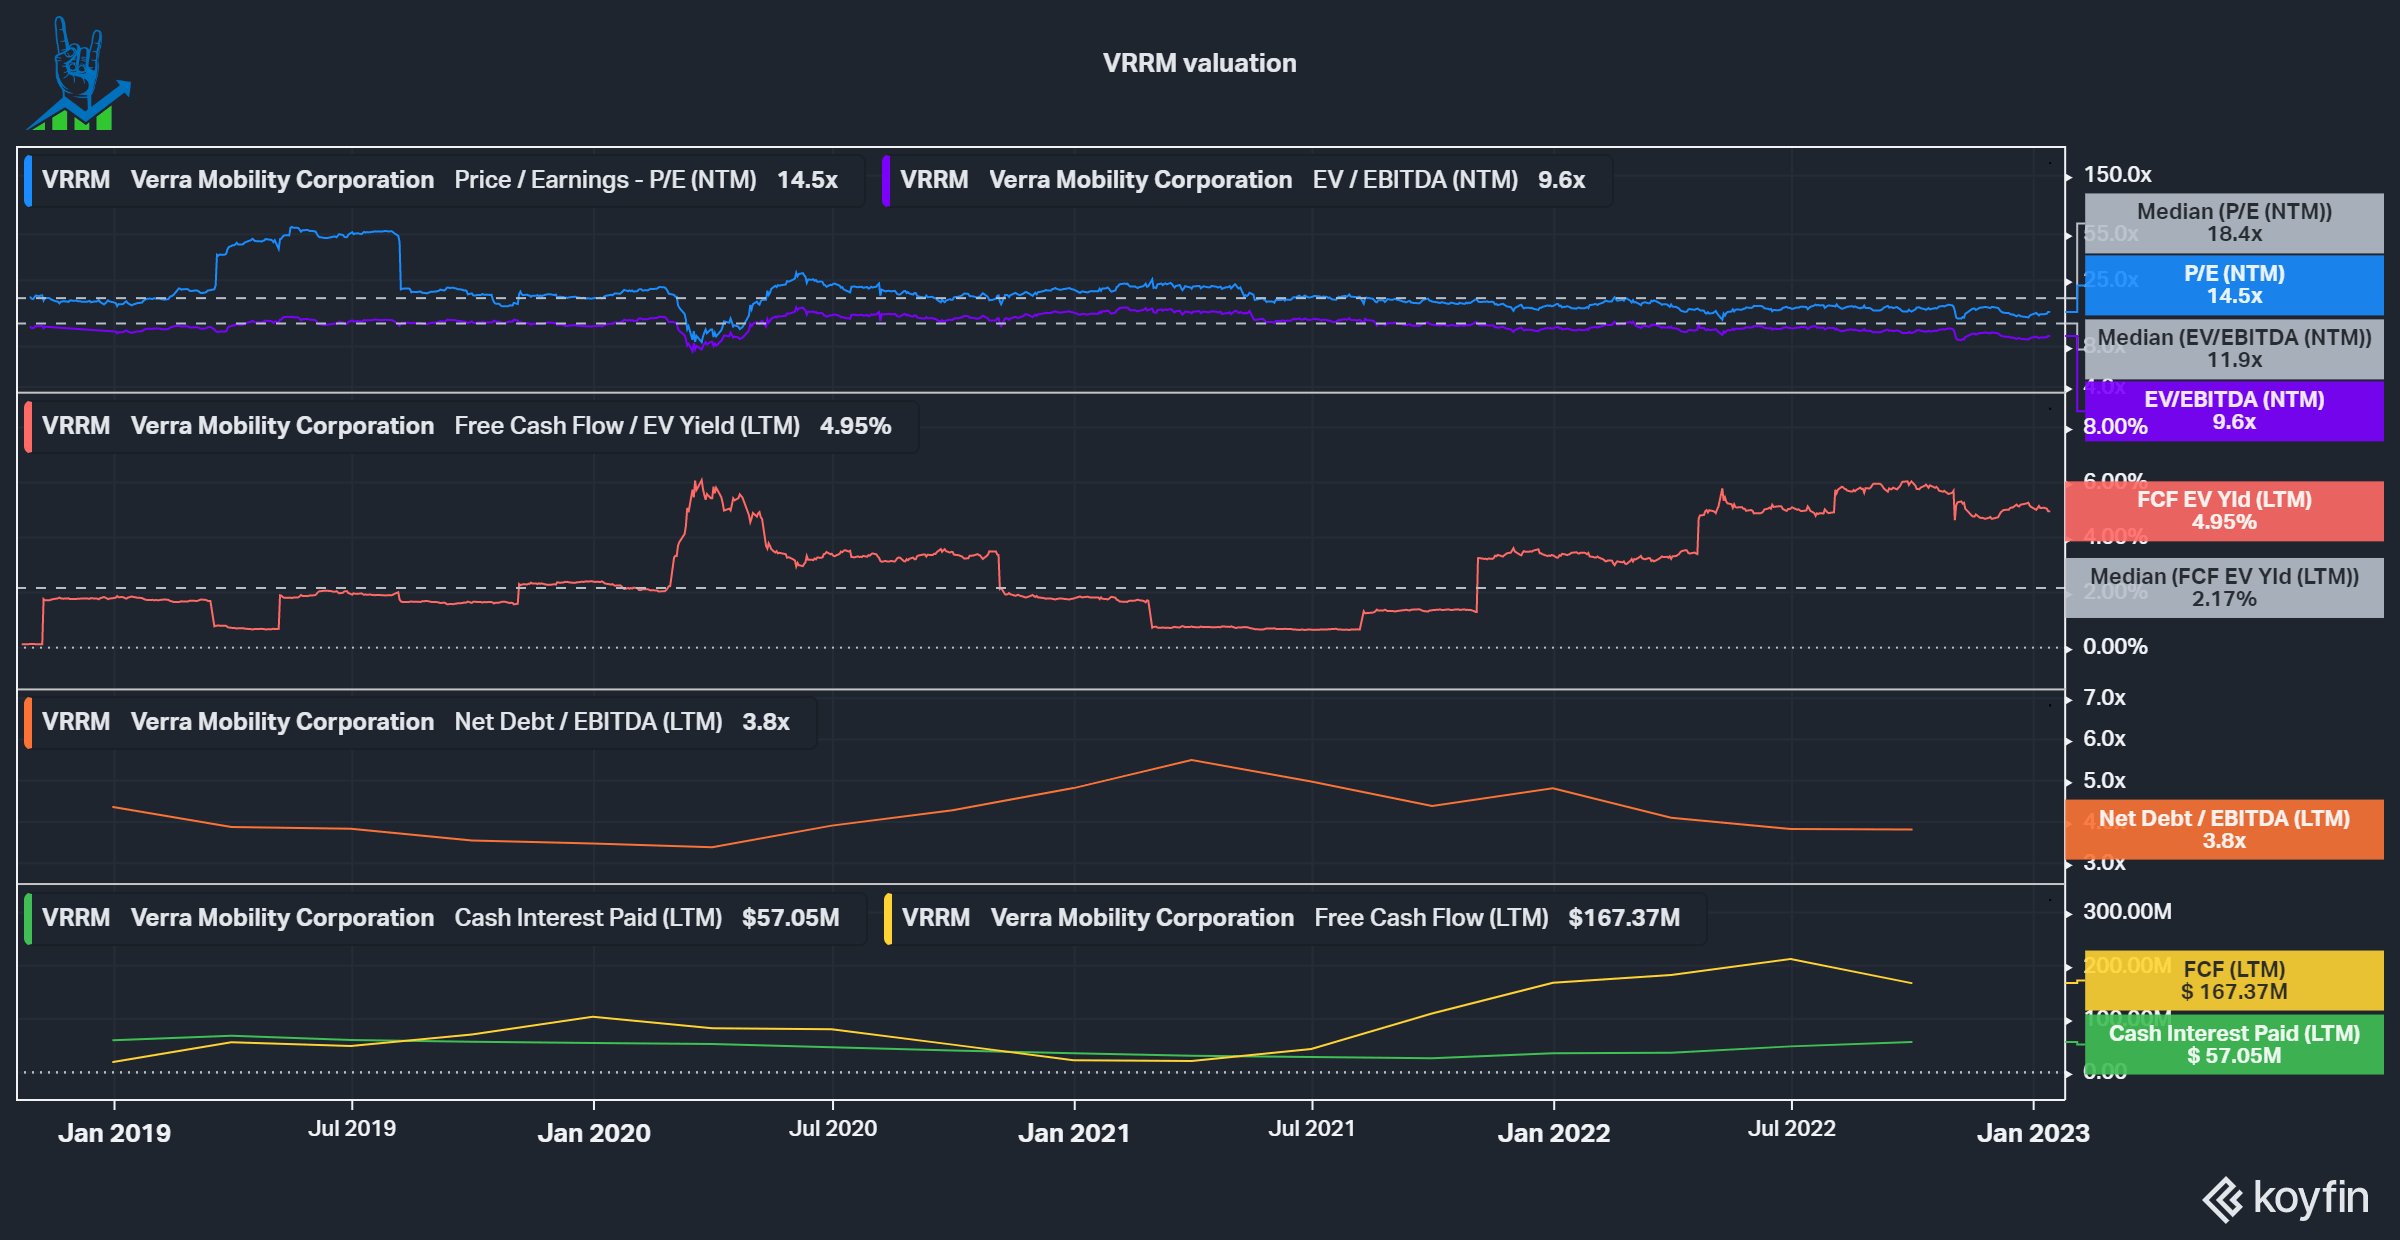
Task: Click the Jul 2021 date axis marker
Action: coord(1311,1129)
